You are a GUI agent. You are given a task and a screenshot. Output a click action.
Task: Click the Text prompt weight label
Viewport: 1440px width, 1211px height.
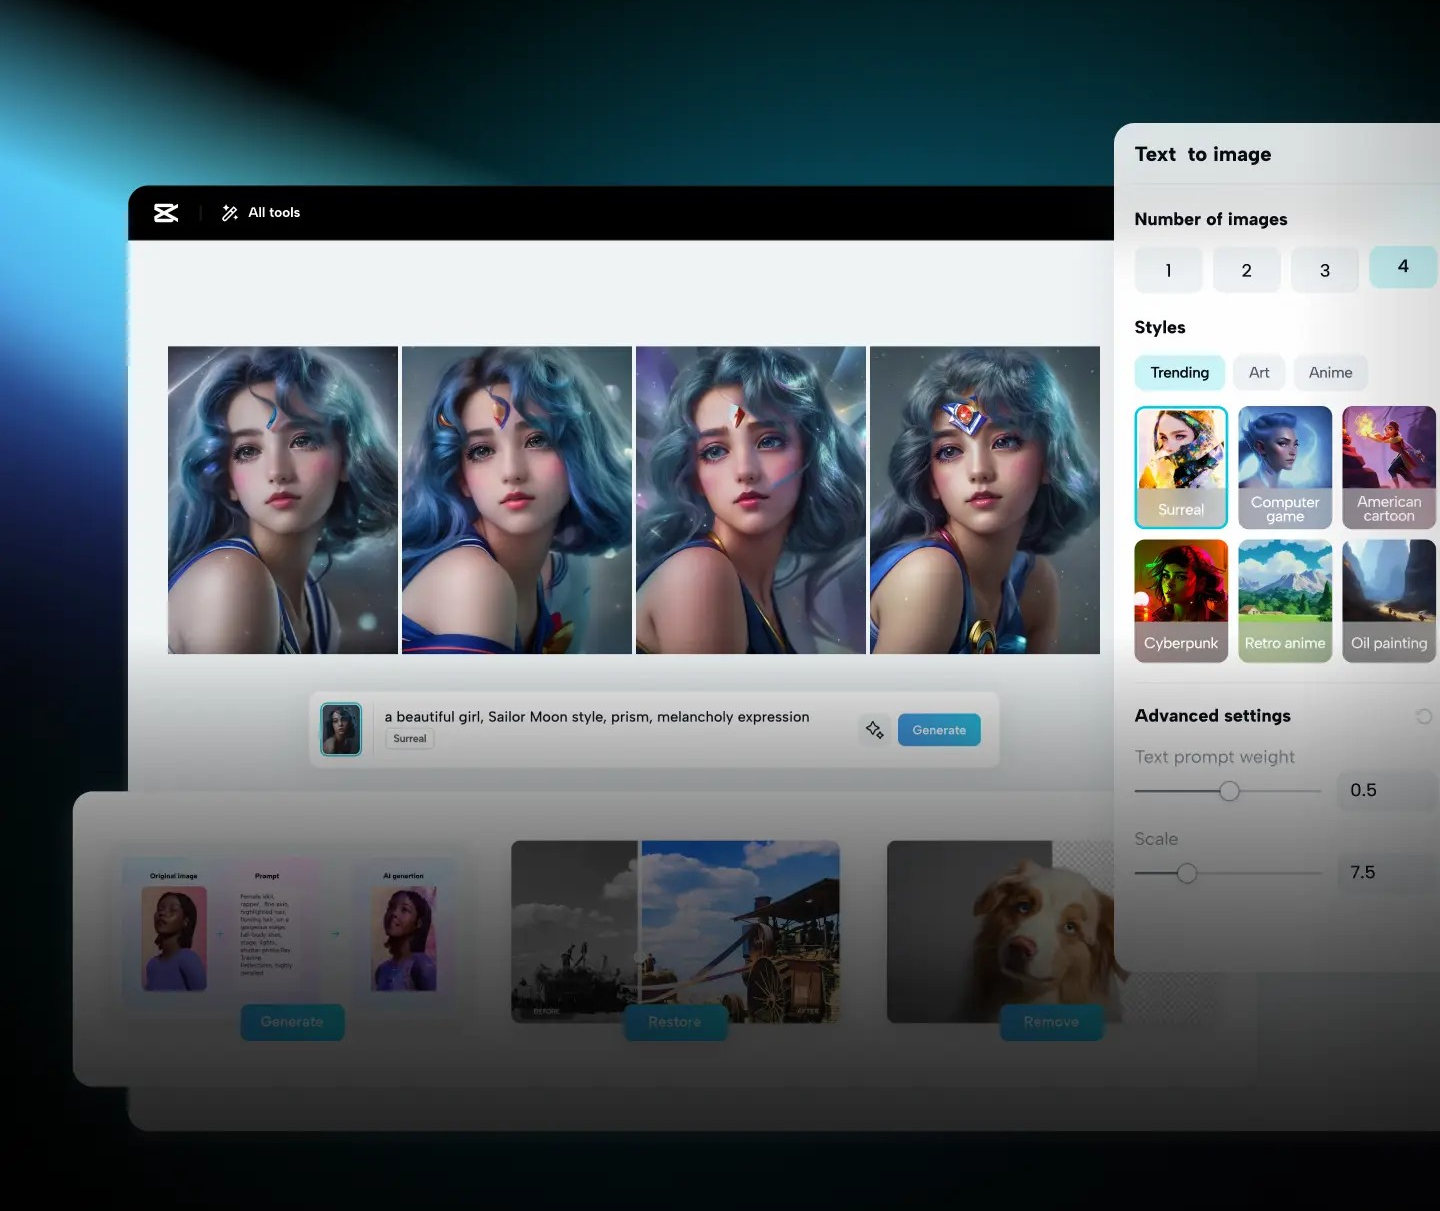[1214, 757]
